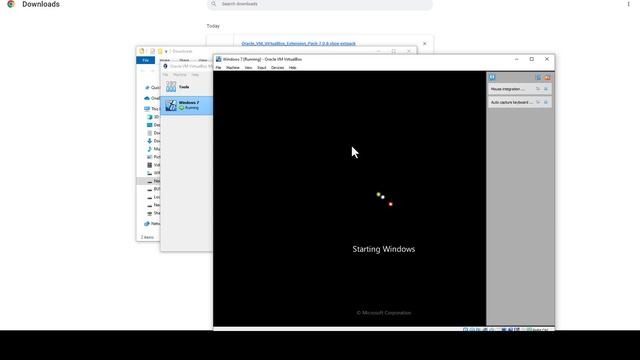640x360 pixels.
Task: Open Chrome Downloads page three-dot menu
Action: click(628, 4)
